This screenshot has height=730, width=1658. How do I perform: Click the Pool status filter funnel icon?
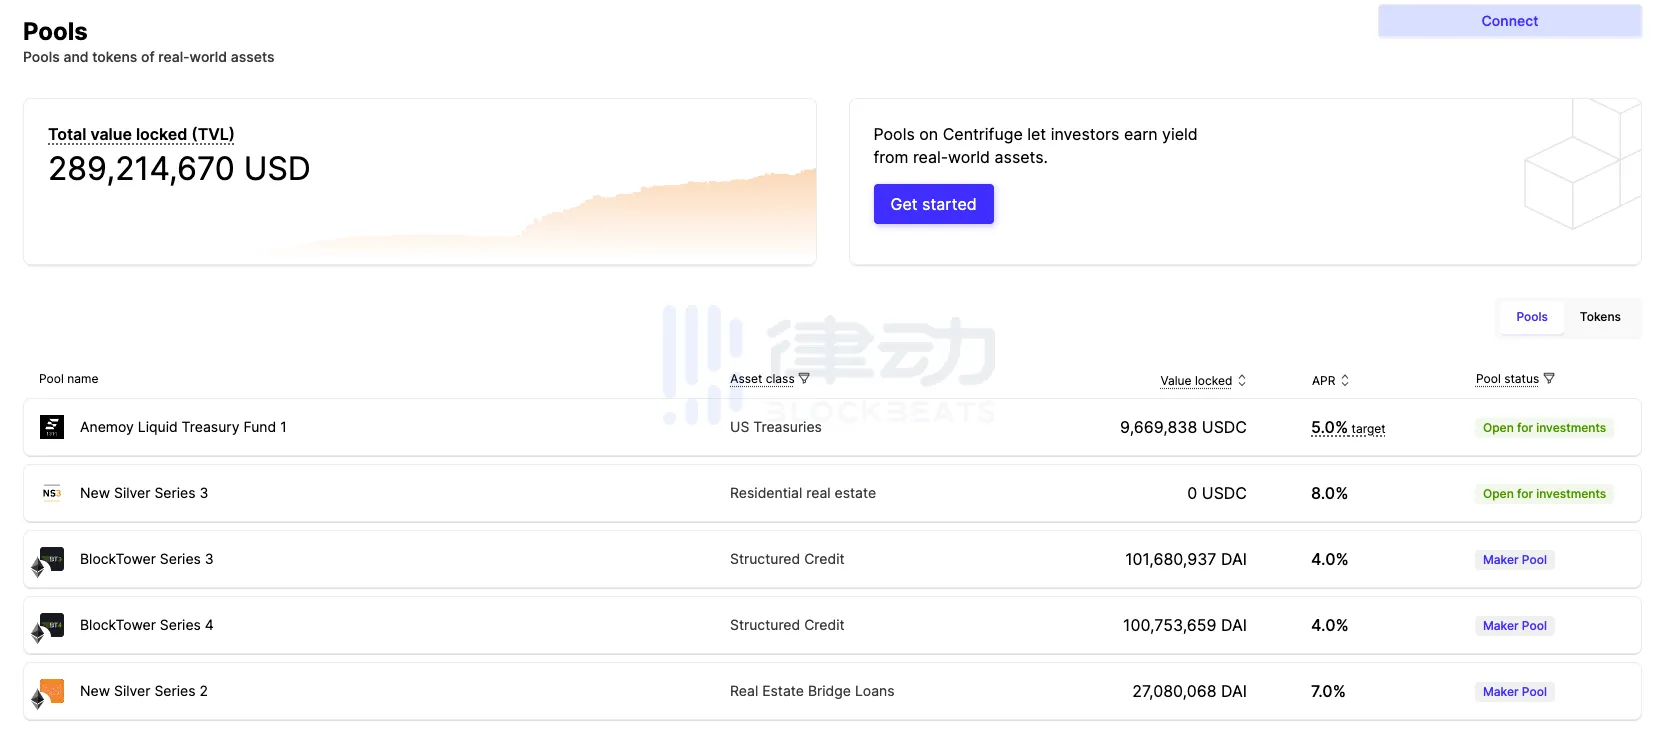click(x=1549, y=379)
